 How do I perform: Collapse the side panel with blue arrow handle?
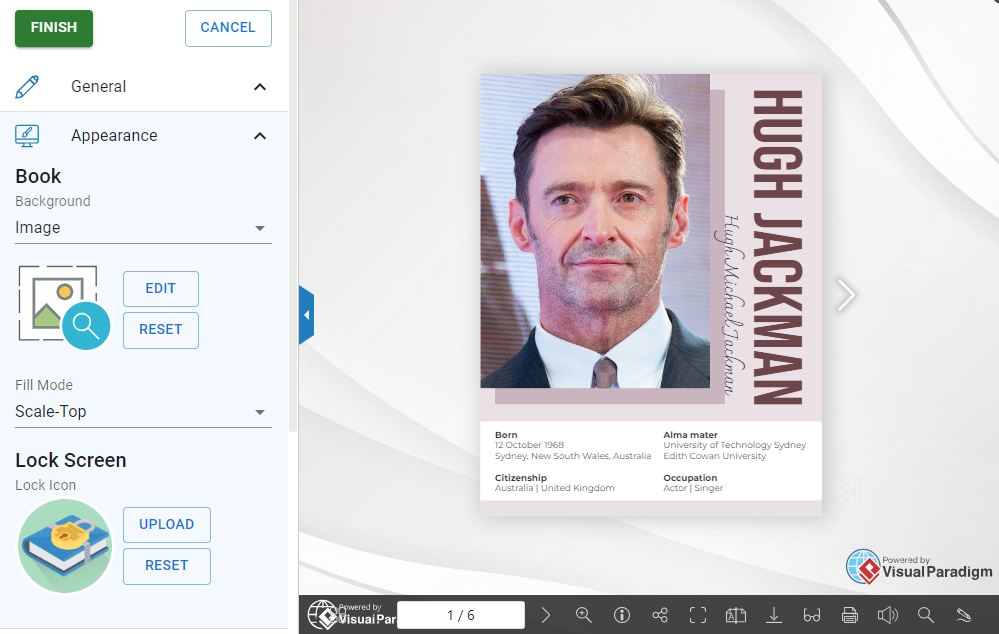(x=307, y=315)
